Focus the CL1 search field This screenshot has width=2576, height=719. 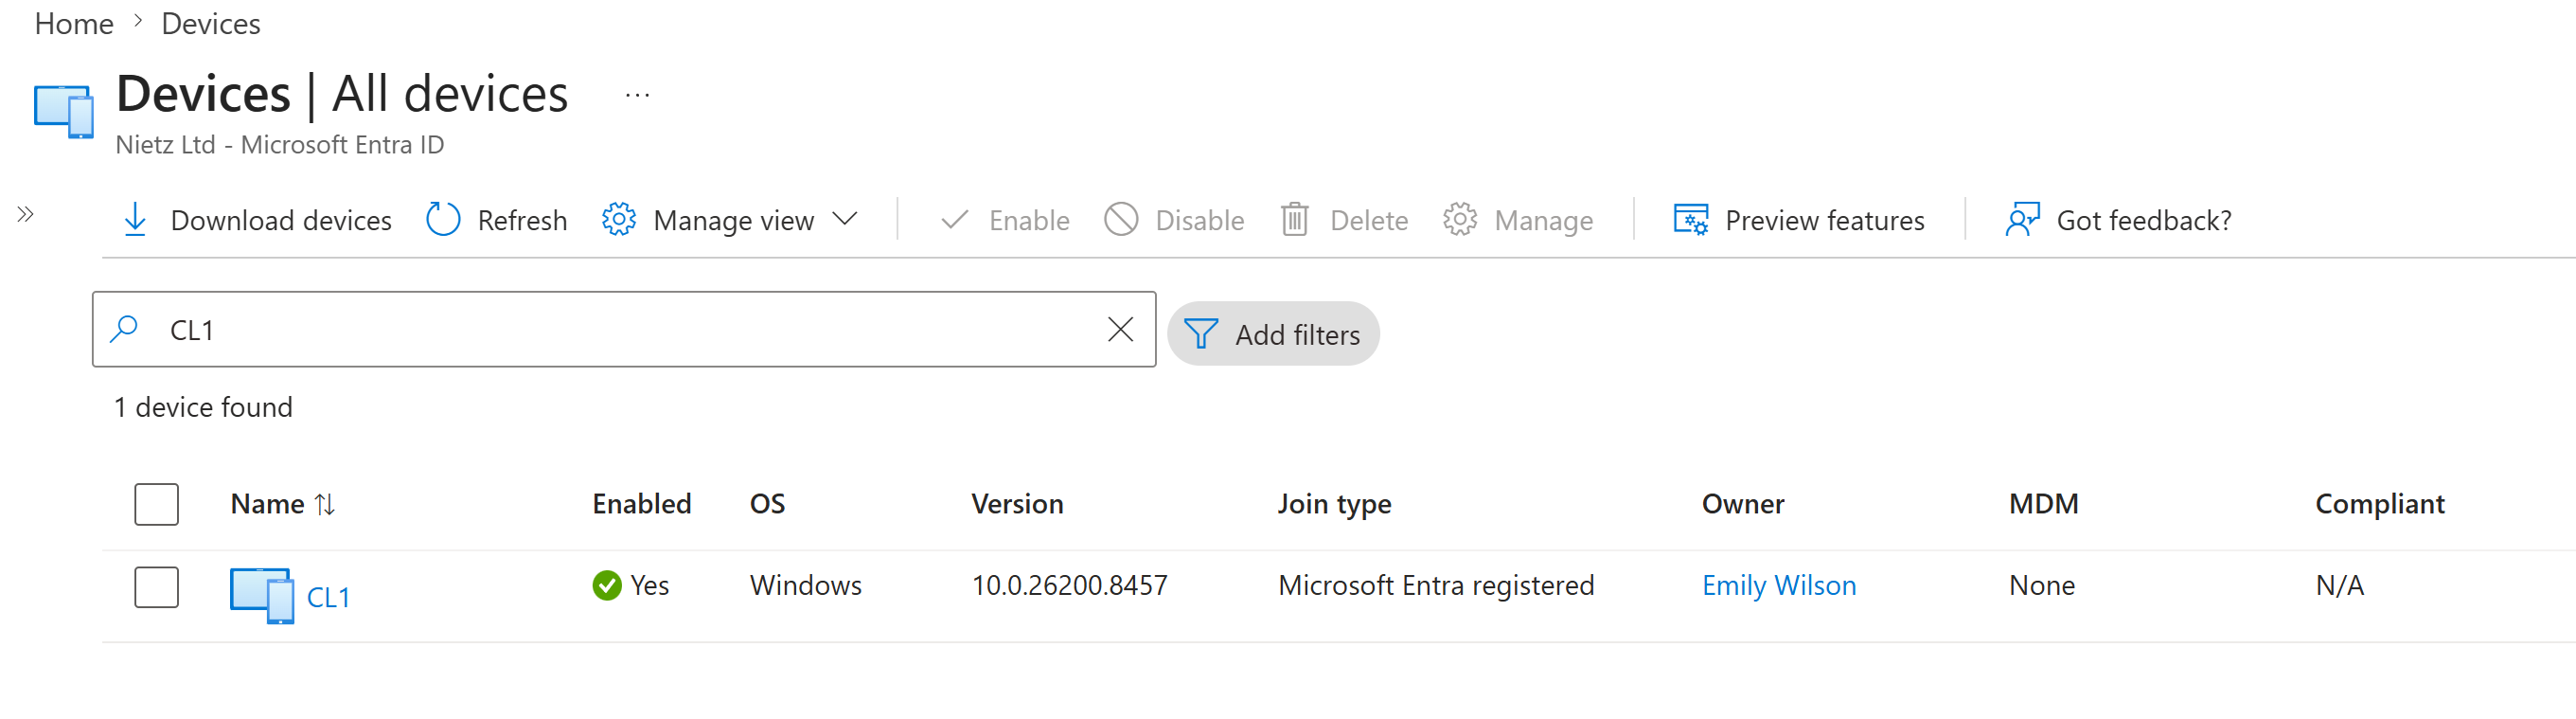click(x=624, y=329)
